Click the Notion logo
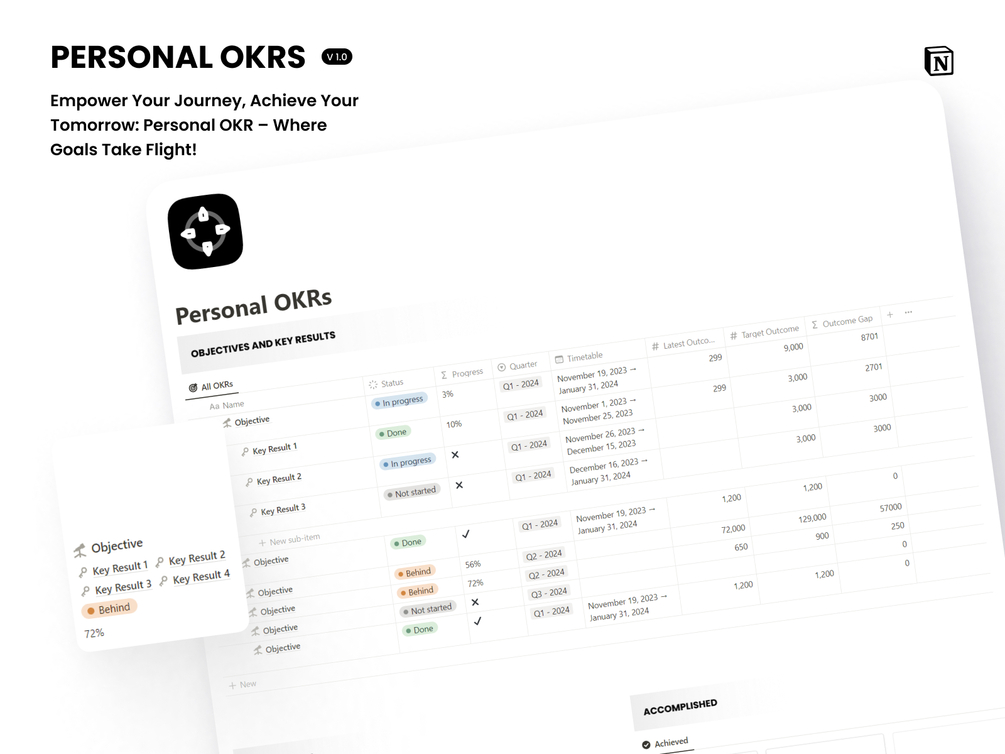 point(939,62)
